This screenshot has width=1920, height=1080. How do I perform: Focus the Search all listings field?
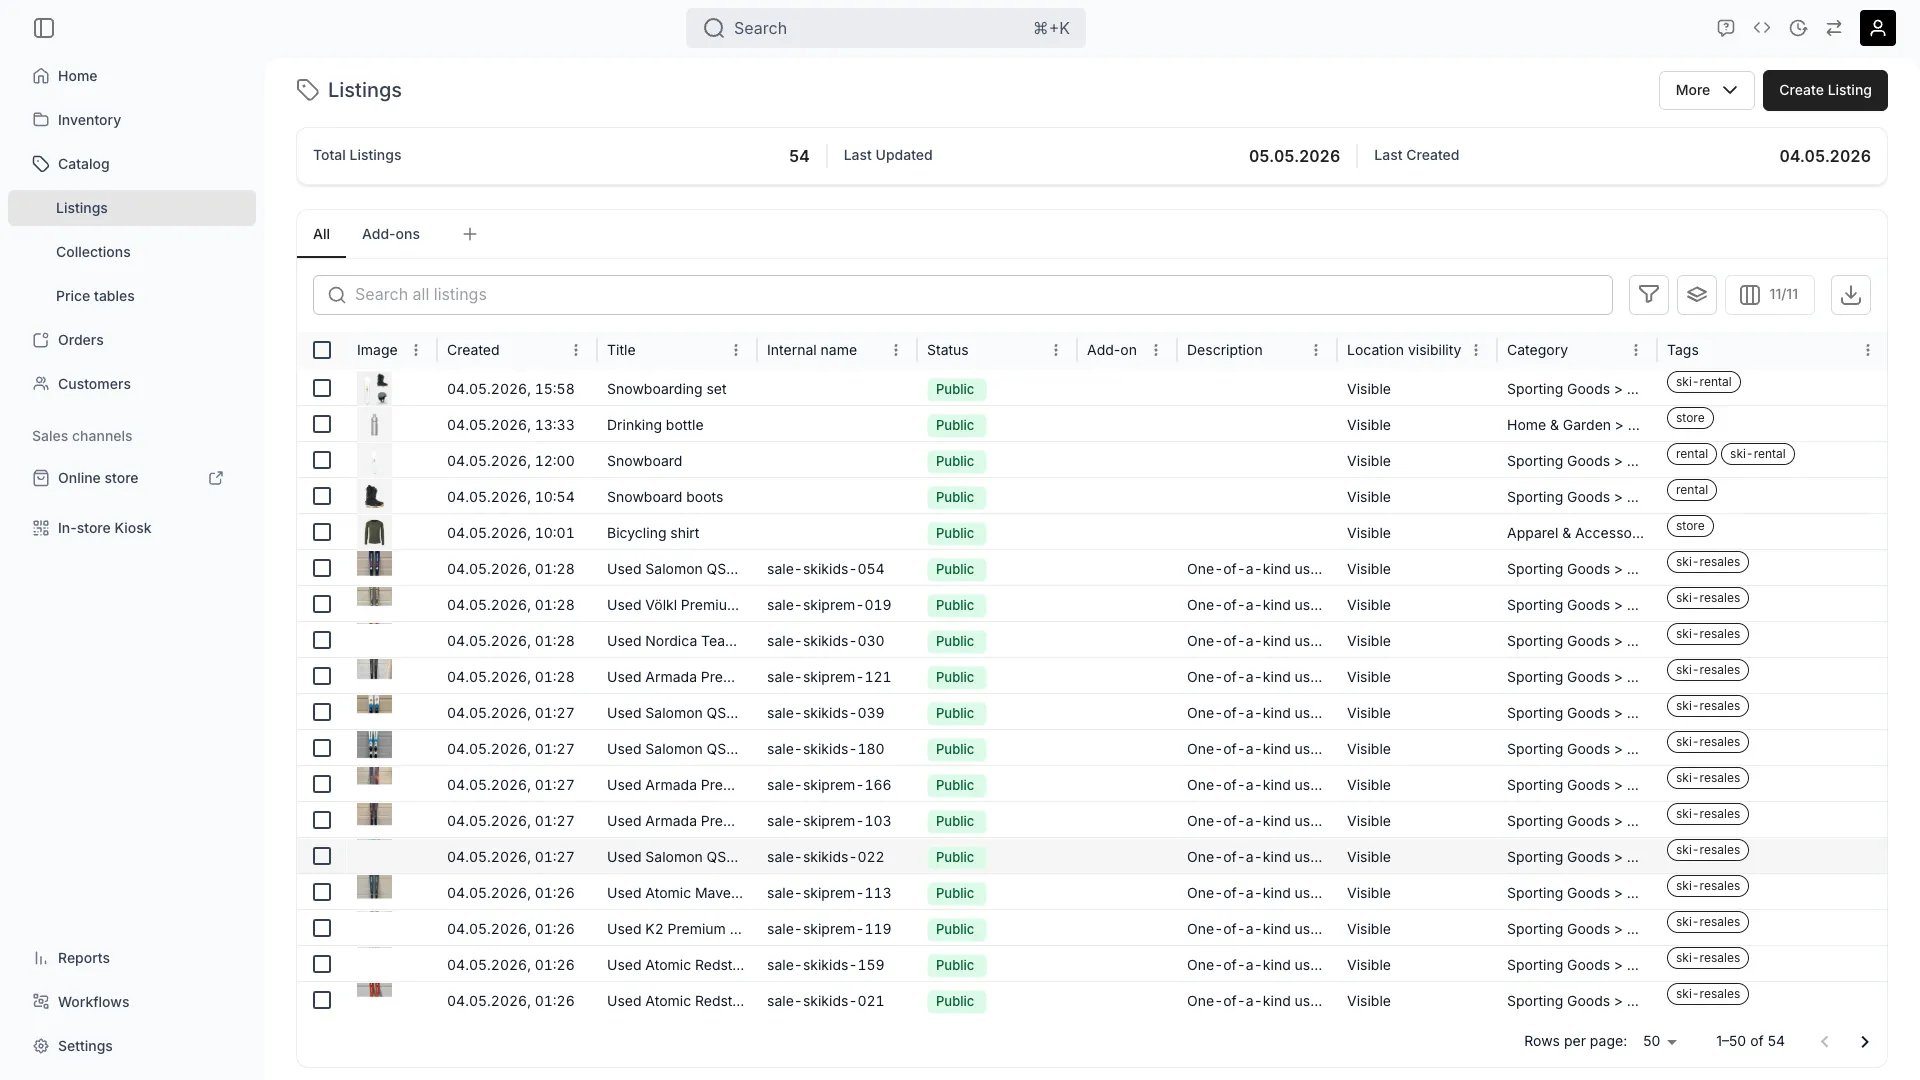pyautogui.click(x=963, y=294)
